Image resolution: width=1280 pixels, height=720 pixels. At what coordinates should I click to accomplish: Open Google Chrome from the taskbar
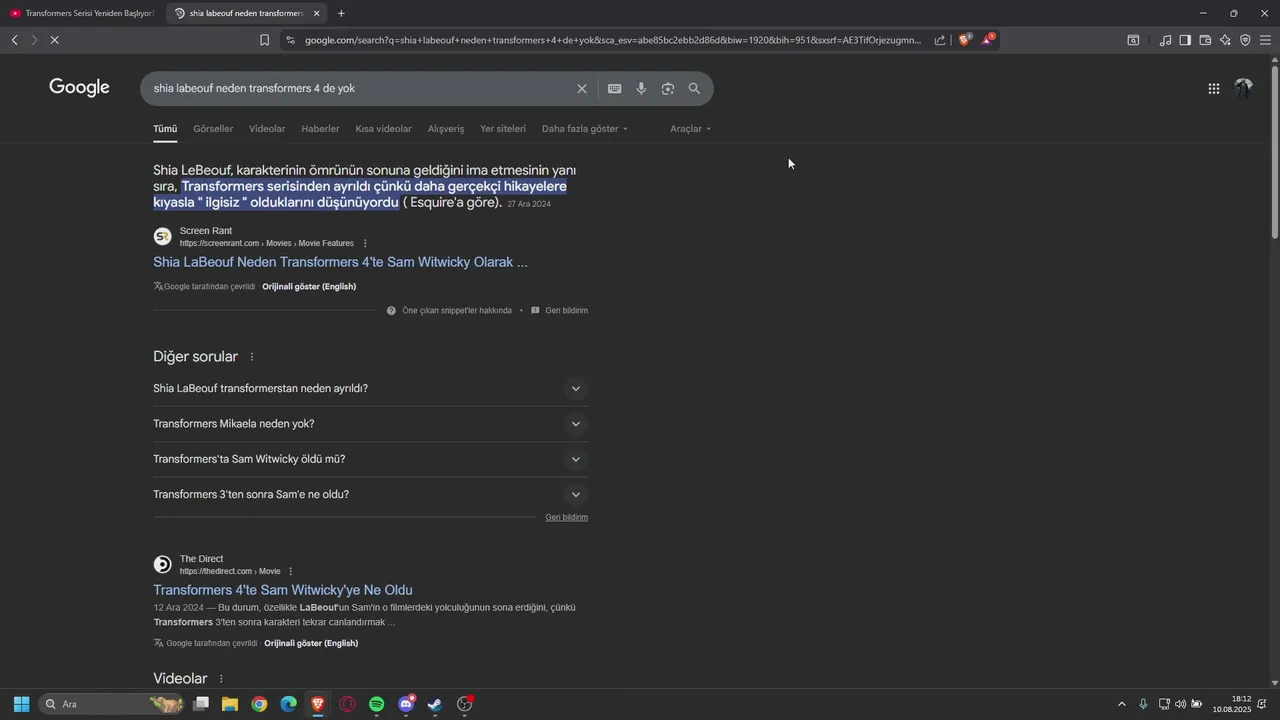point(259,704)
